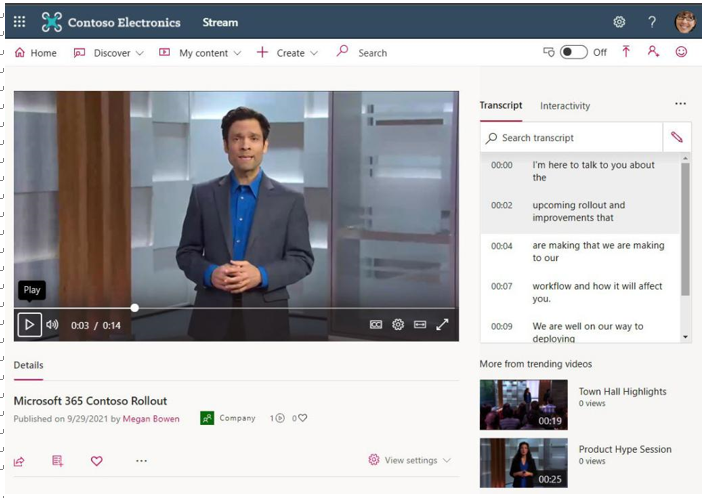Click the transcript scrollbar thumb
Screen dimensions: 705x498
(685, 229)
